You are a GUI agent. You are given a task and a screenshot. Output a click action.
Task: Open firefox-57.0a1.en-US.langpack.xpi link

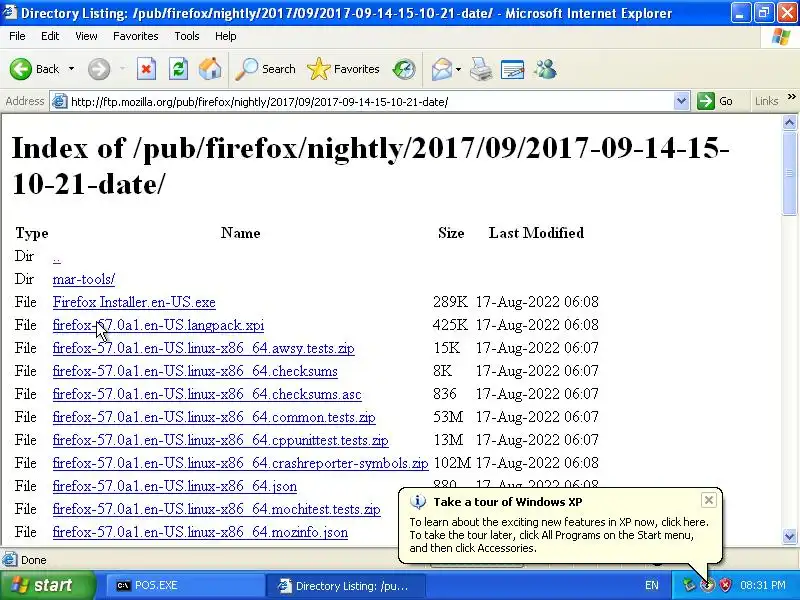click(x=158, y=326)
